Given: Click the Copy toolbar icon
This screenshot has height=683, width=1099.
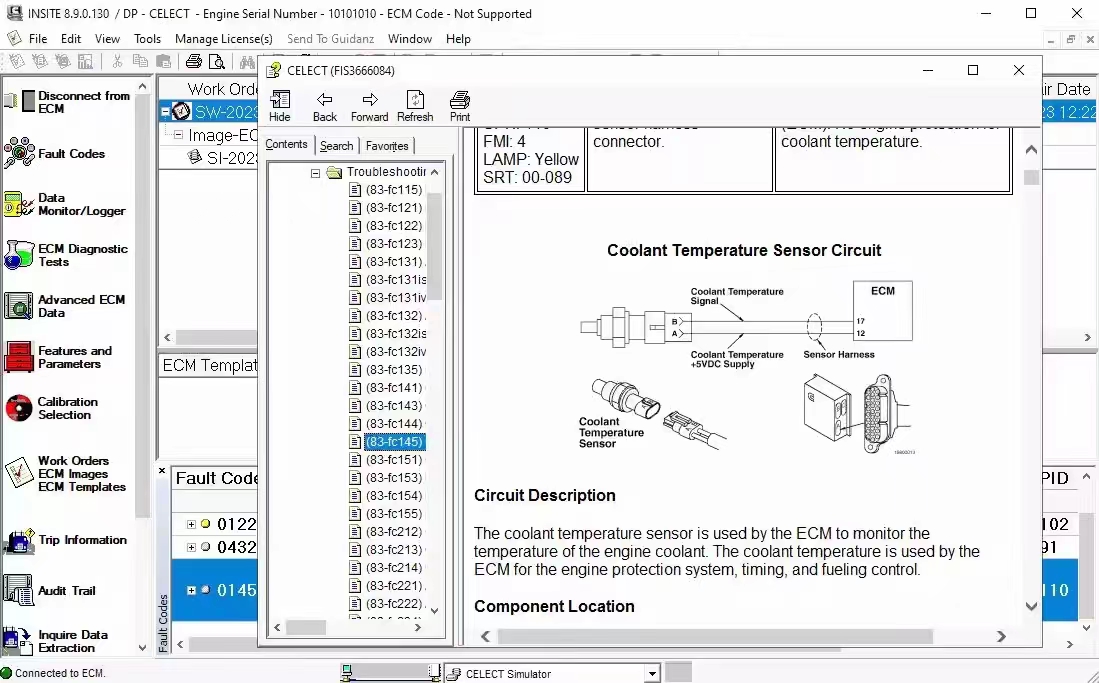Looking at the screenshot, I should [x=140, y=62].
